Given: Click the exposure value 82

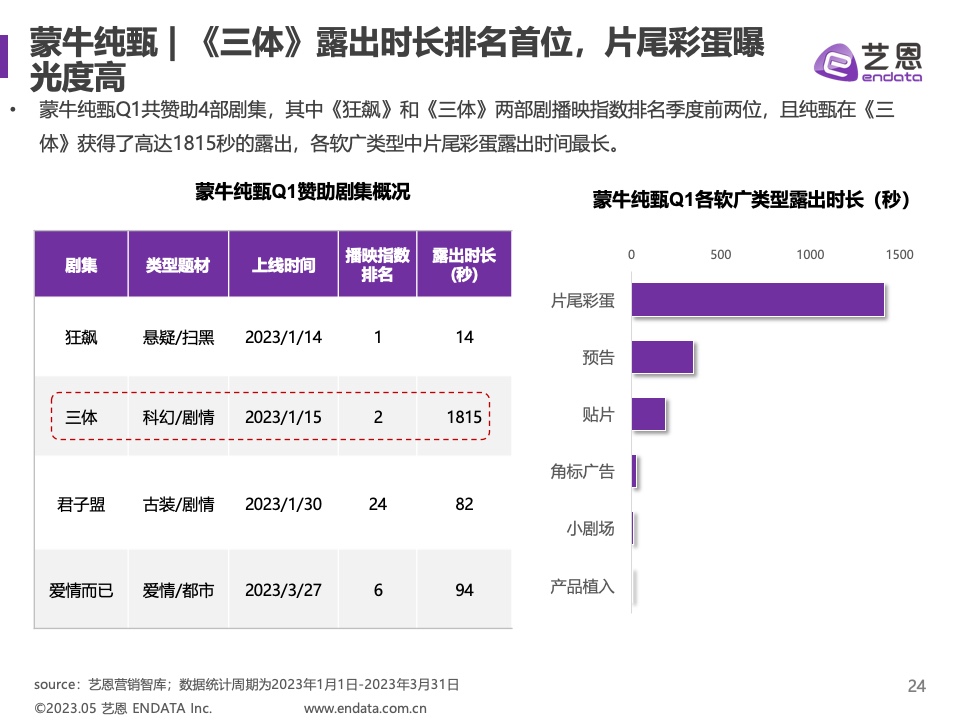Looking at the screenshot, I should point(464,504).
